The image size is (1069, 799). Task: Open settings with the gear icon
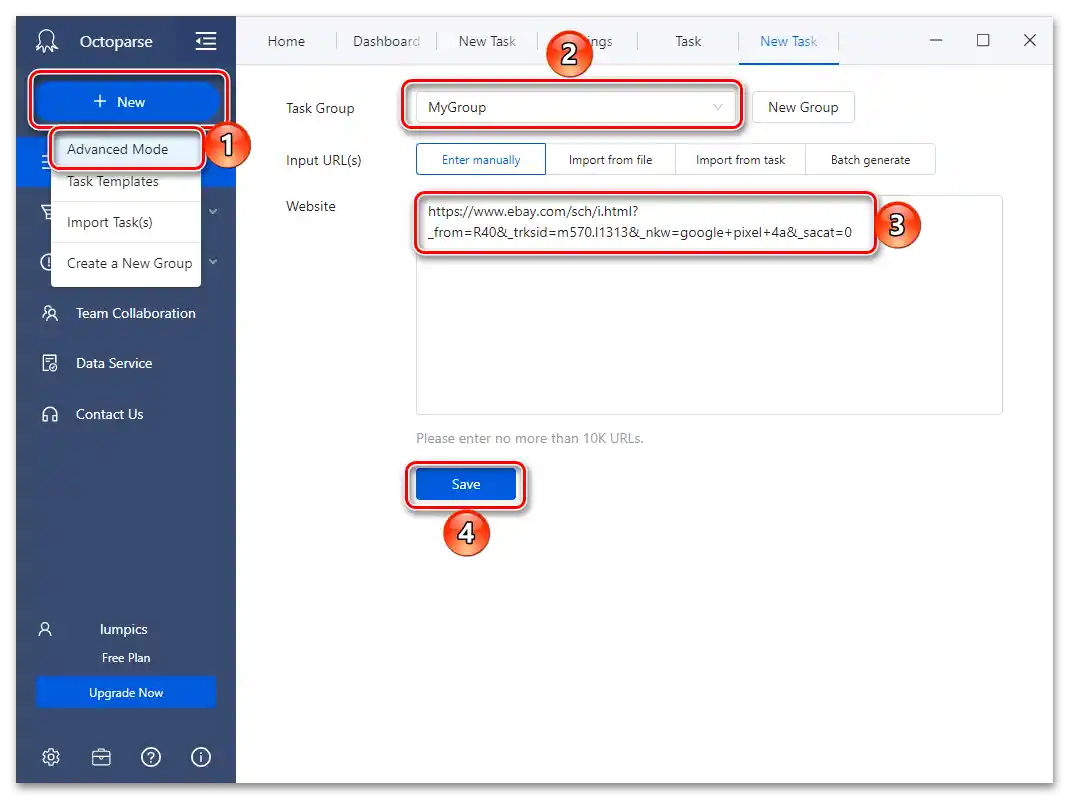[51, 757]
